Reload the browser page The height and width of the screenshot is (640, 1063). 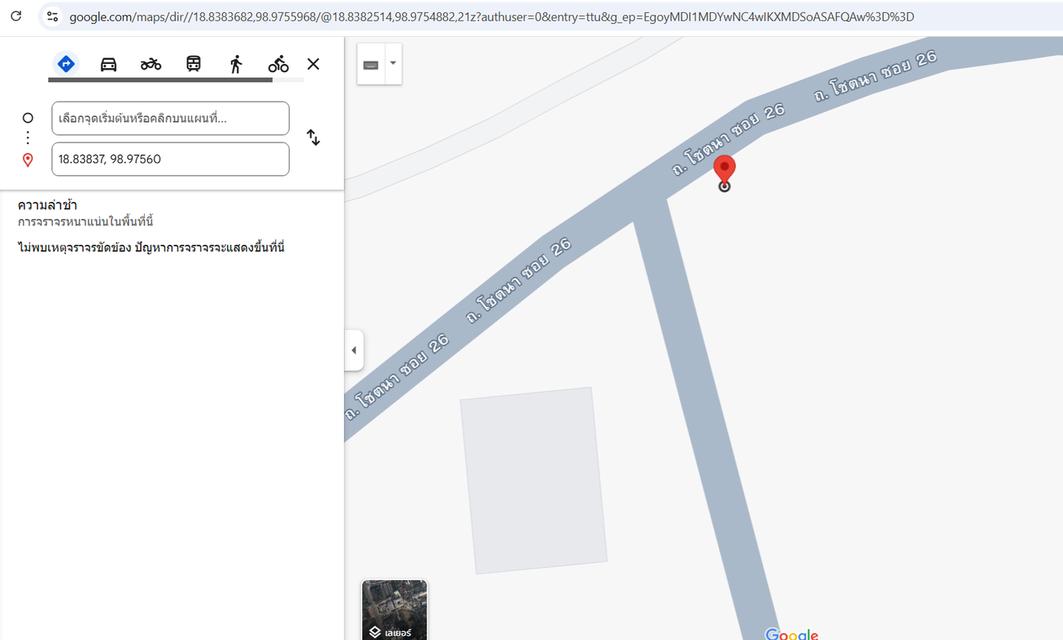click(16, 16)
